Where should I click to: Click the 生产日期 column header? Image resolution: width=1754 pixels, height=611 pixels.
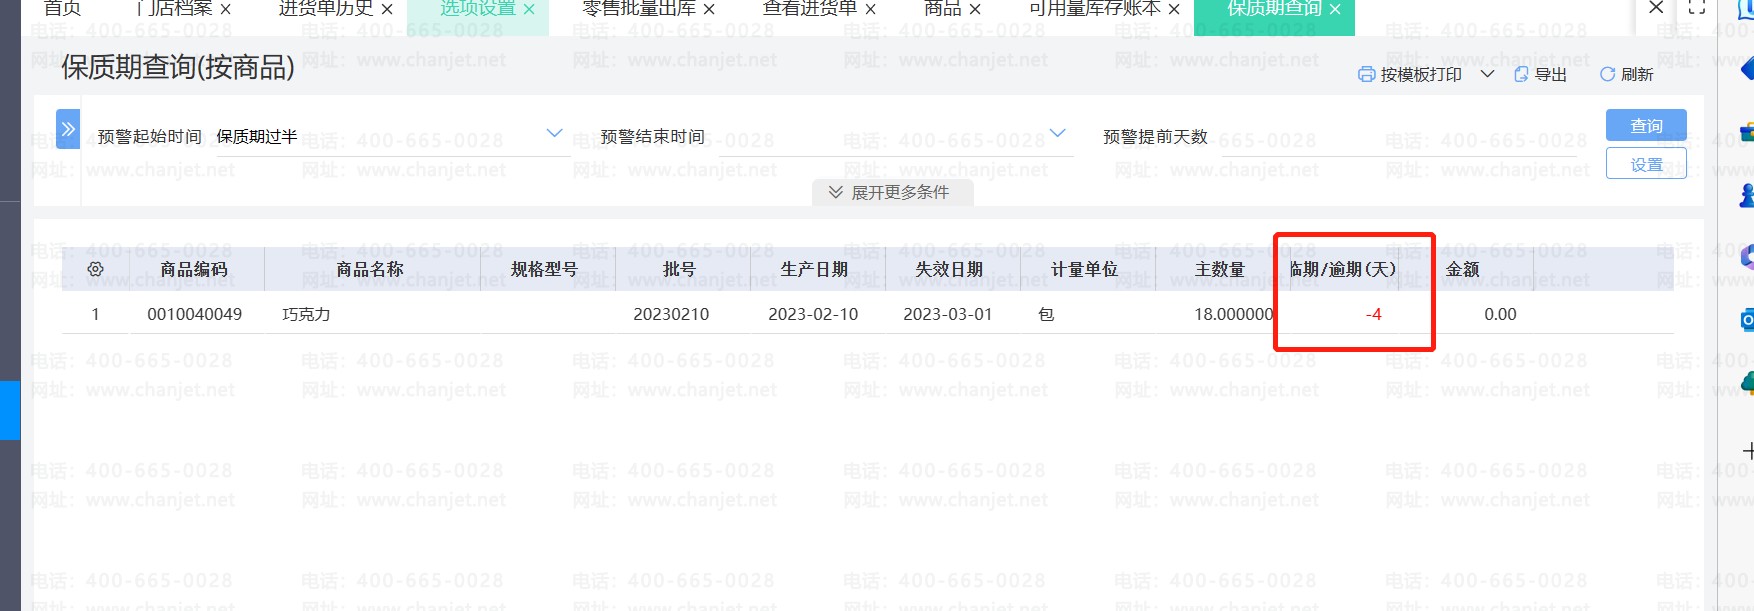[814, 269]
